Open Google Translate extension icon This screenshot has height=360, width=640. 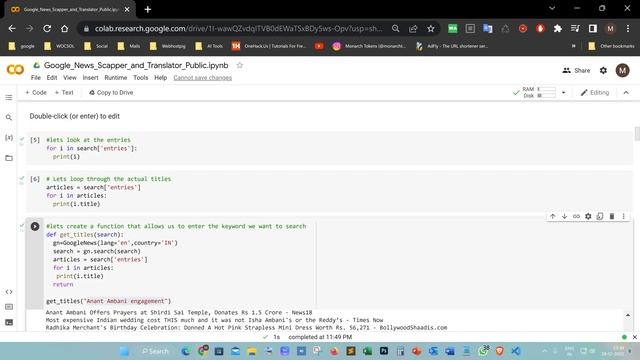tap(487, 29)
